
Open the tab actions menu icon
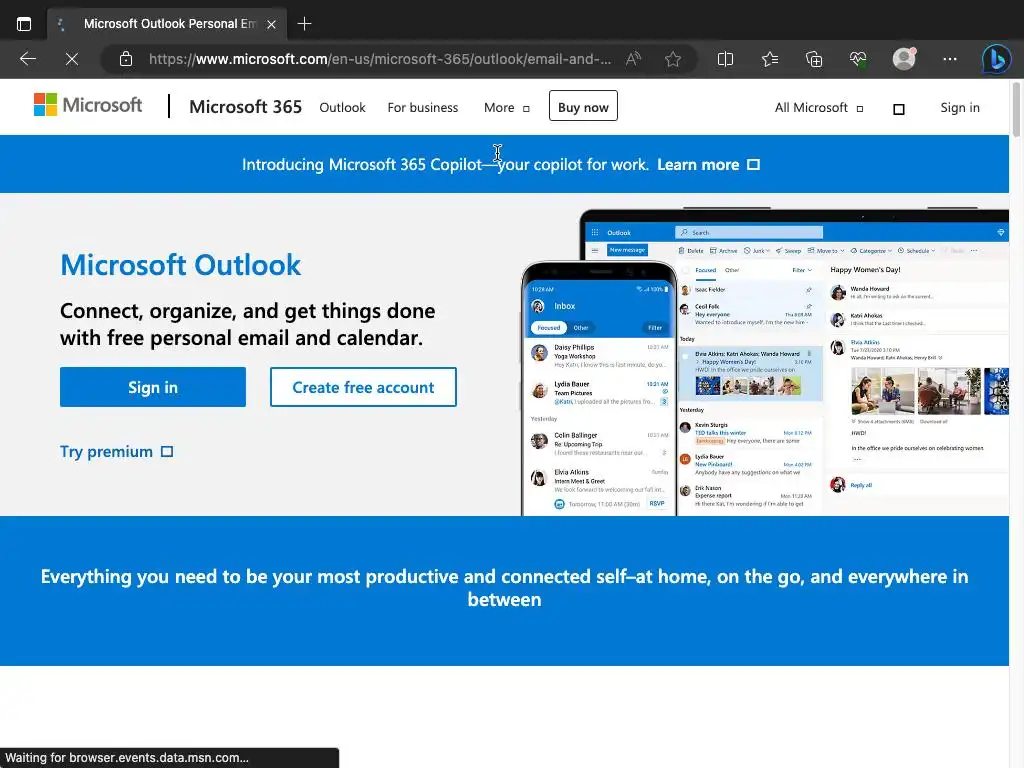click(x=24, y=24)
